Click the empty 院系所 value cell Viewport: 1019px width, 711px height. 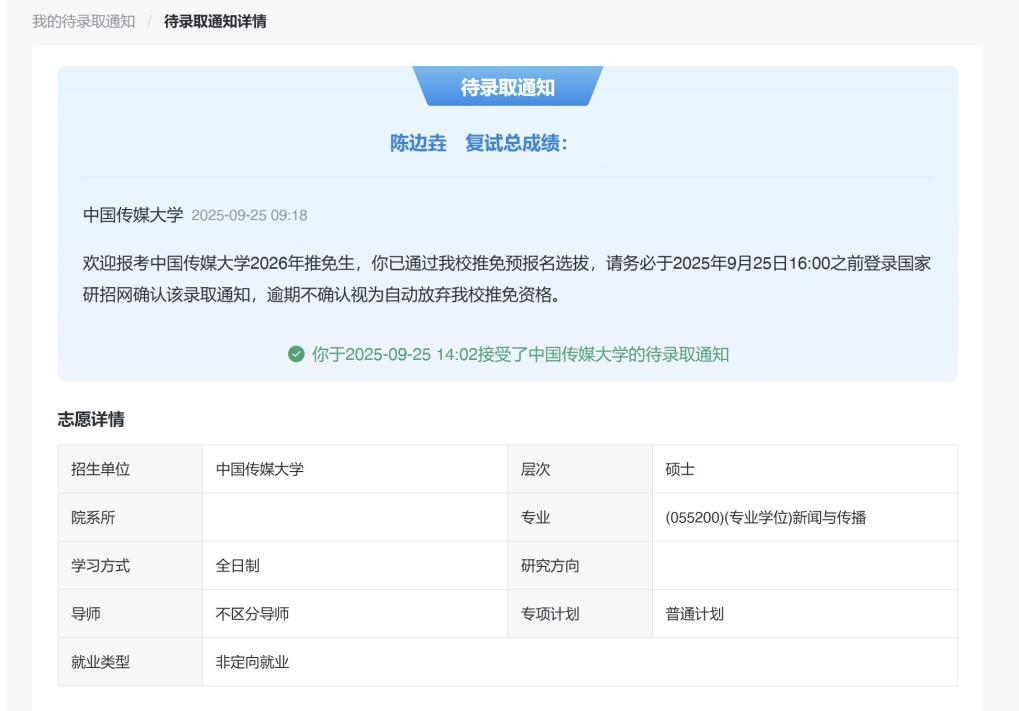(x=354, y=517)
